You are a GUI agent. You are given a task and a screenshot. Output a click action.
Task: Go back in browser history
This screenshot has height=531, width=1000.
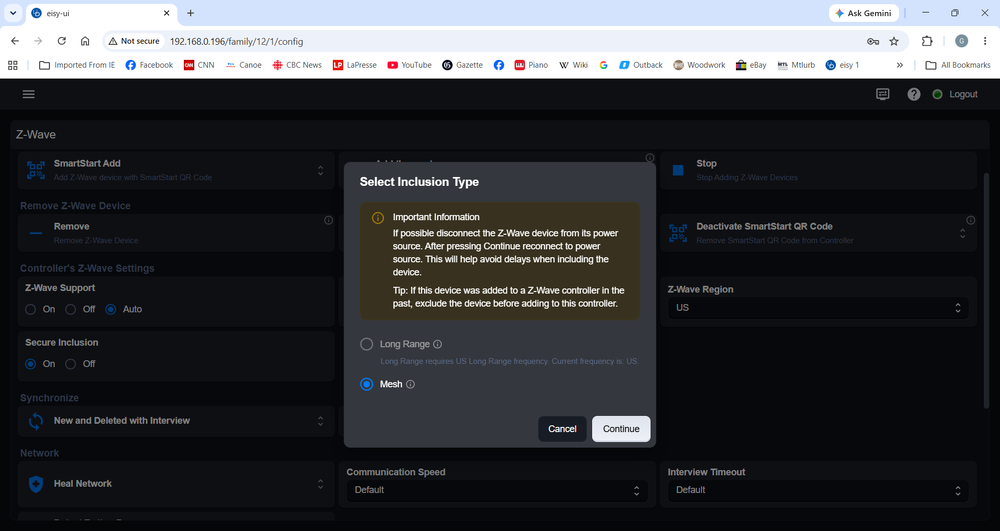point(15,41)
